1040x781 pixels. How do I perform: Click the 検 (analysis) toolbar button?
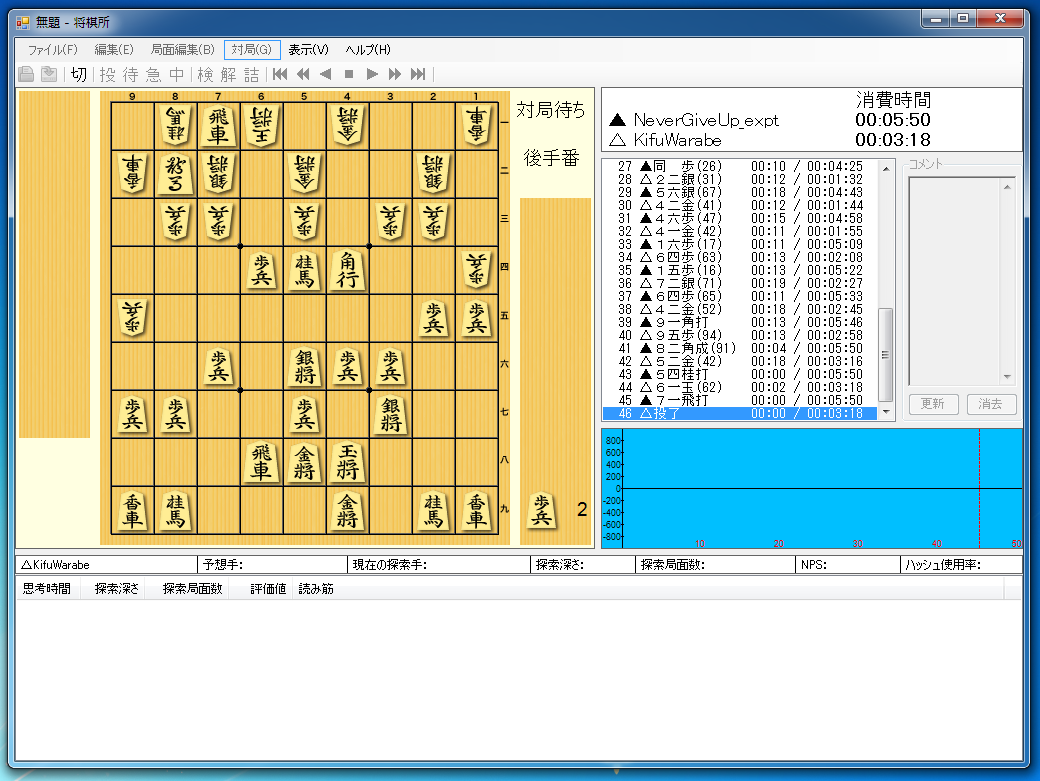click(x=206, y=74)
